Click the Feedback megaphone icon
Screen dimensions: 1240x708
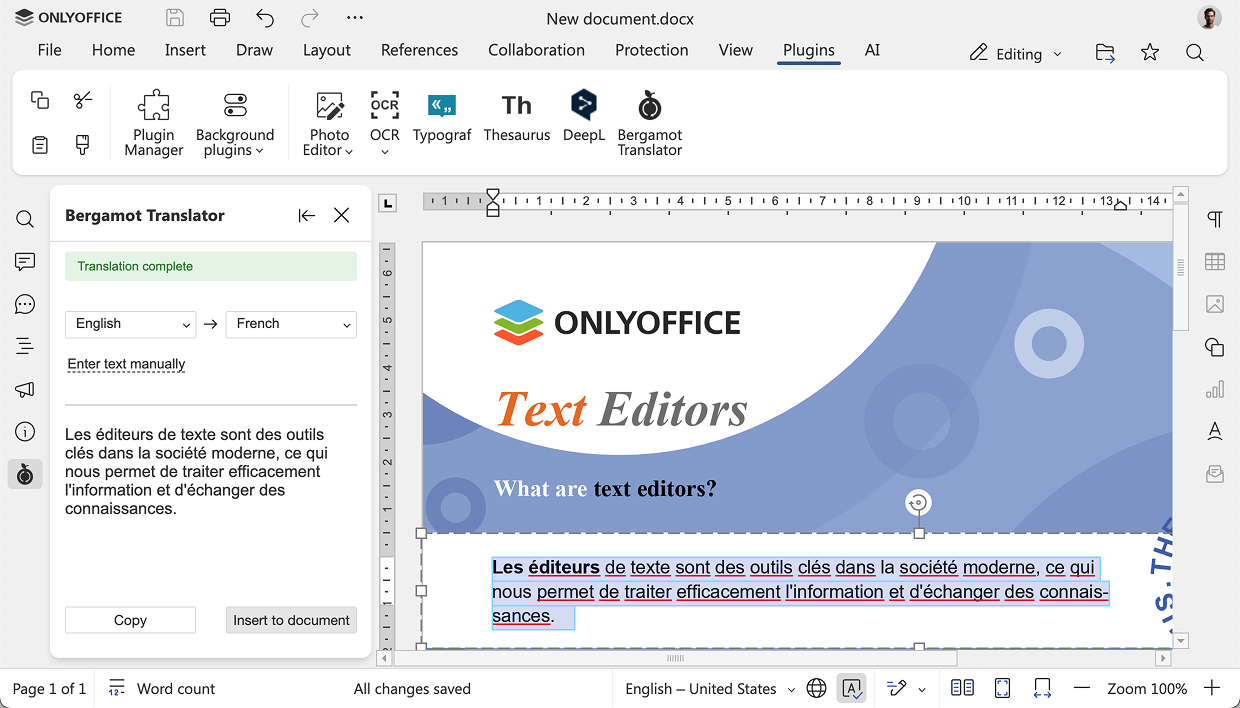click(x=25, y=390)
